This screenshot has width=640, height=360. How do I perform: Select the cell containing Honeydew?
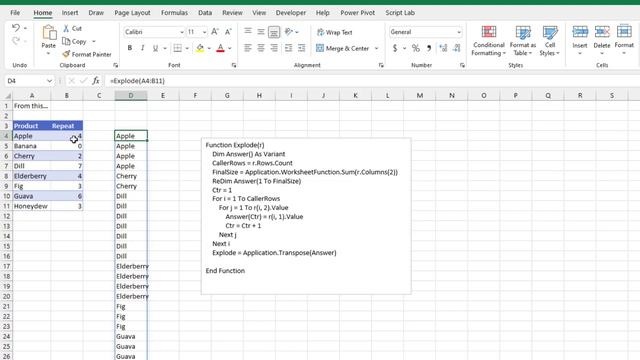[32, 206]
